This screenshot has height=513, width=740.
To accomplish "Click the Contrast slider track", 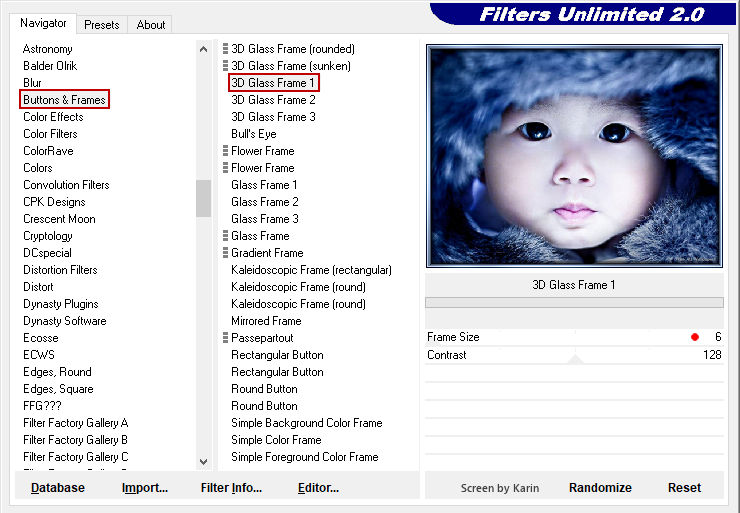I will pyautogui.click(x=574, y=355).
